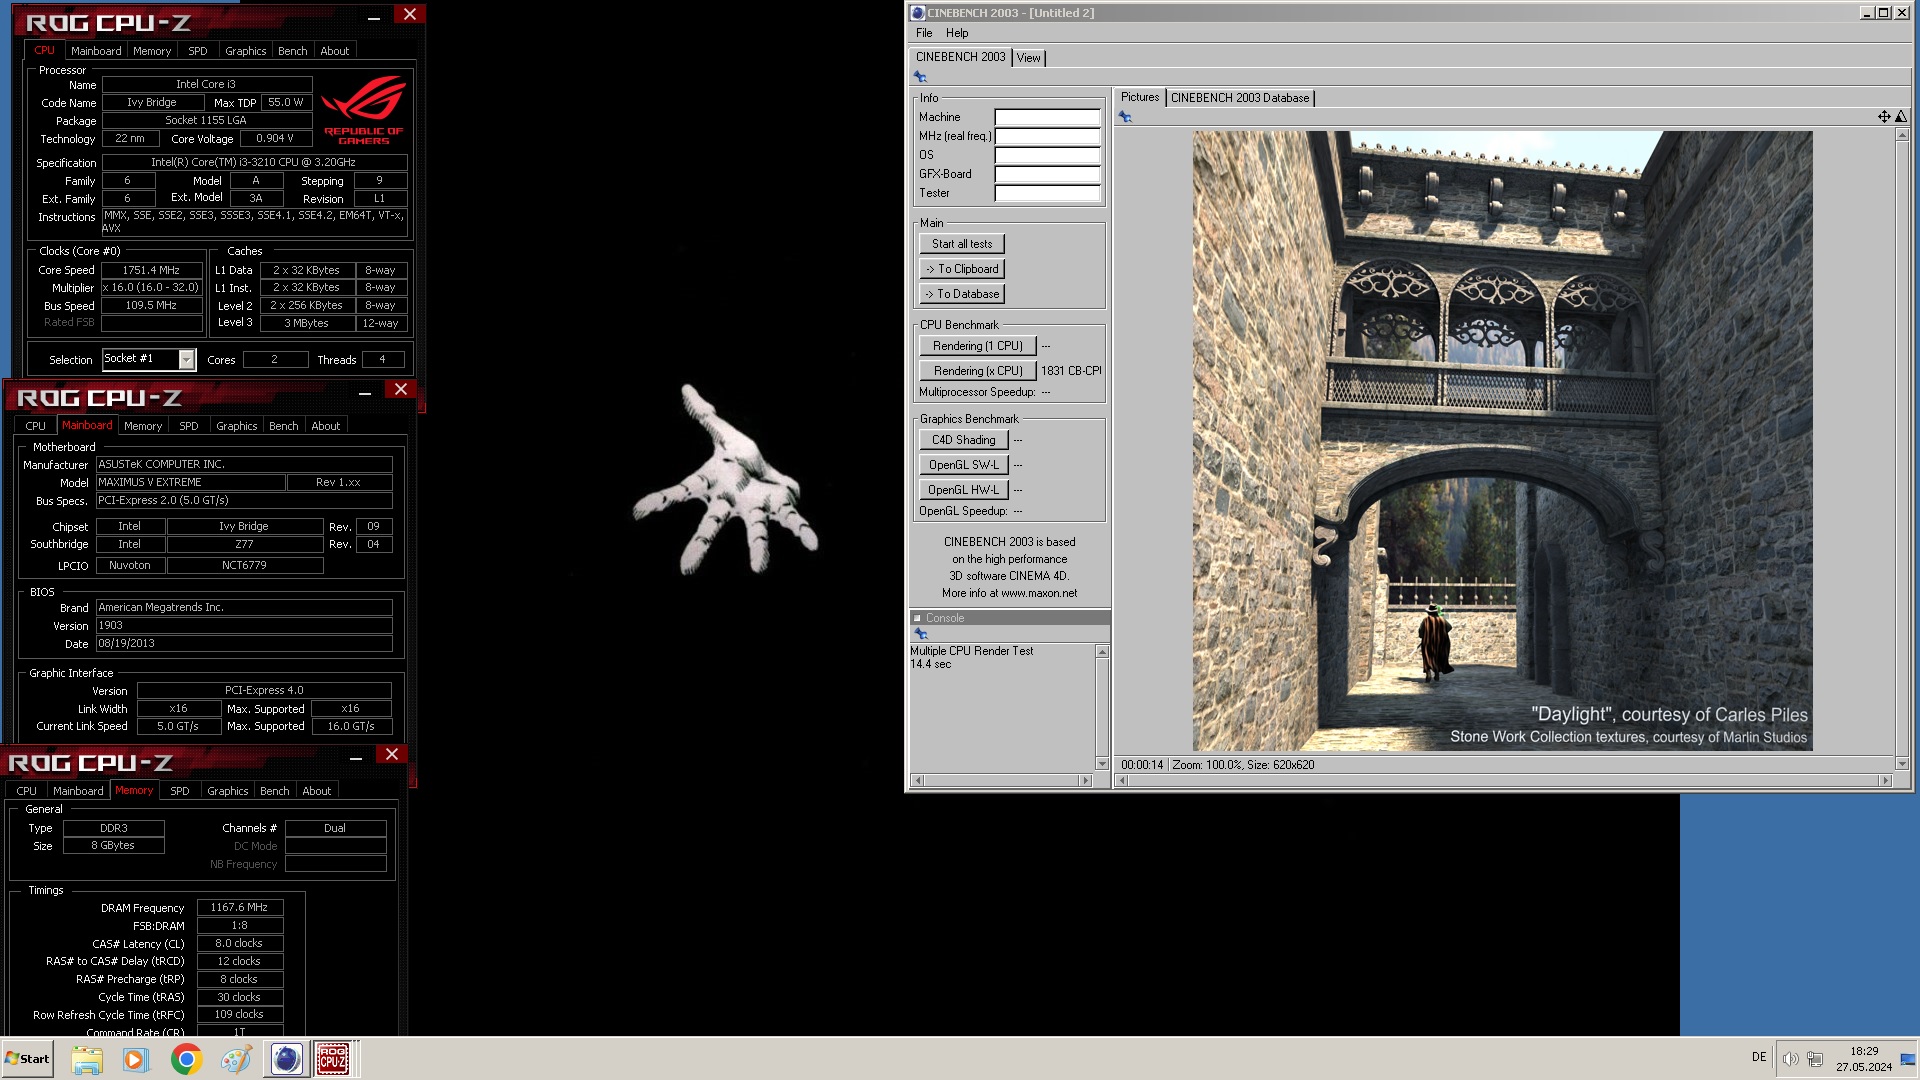The width and height of the screenshot is (1920, 1080).
Task: Click the triangle icon at Pictures panel top-right
Action: (1901, 117)
